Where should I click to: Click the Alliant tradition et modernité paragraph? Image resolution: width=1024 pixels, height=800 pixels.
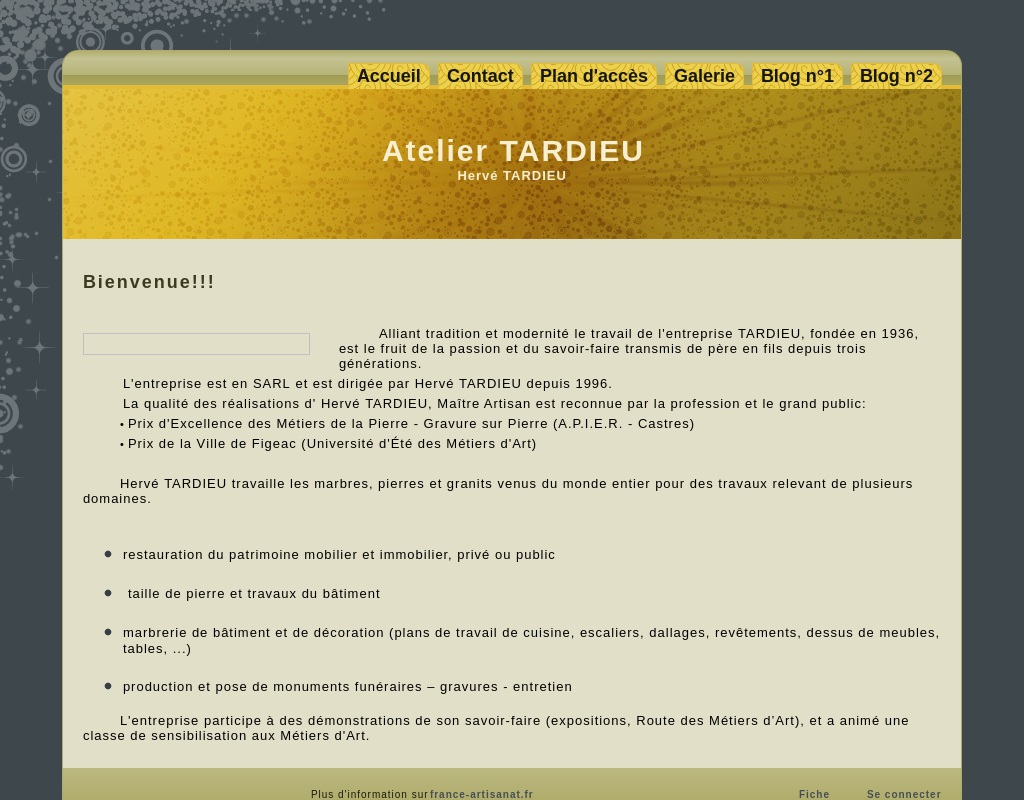tap(628, 349)
